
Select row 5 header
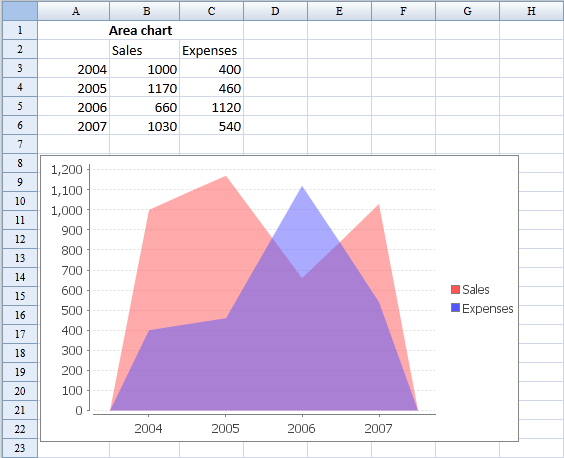[x=20, y=106]
